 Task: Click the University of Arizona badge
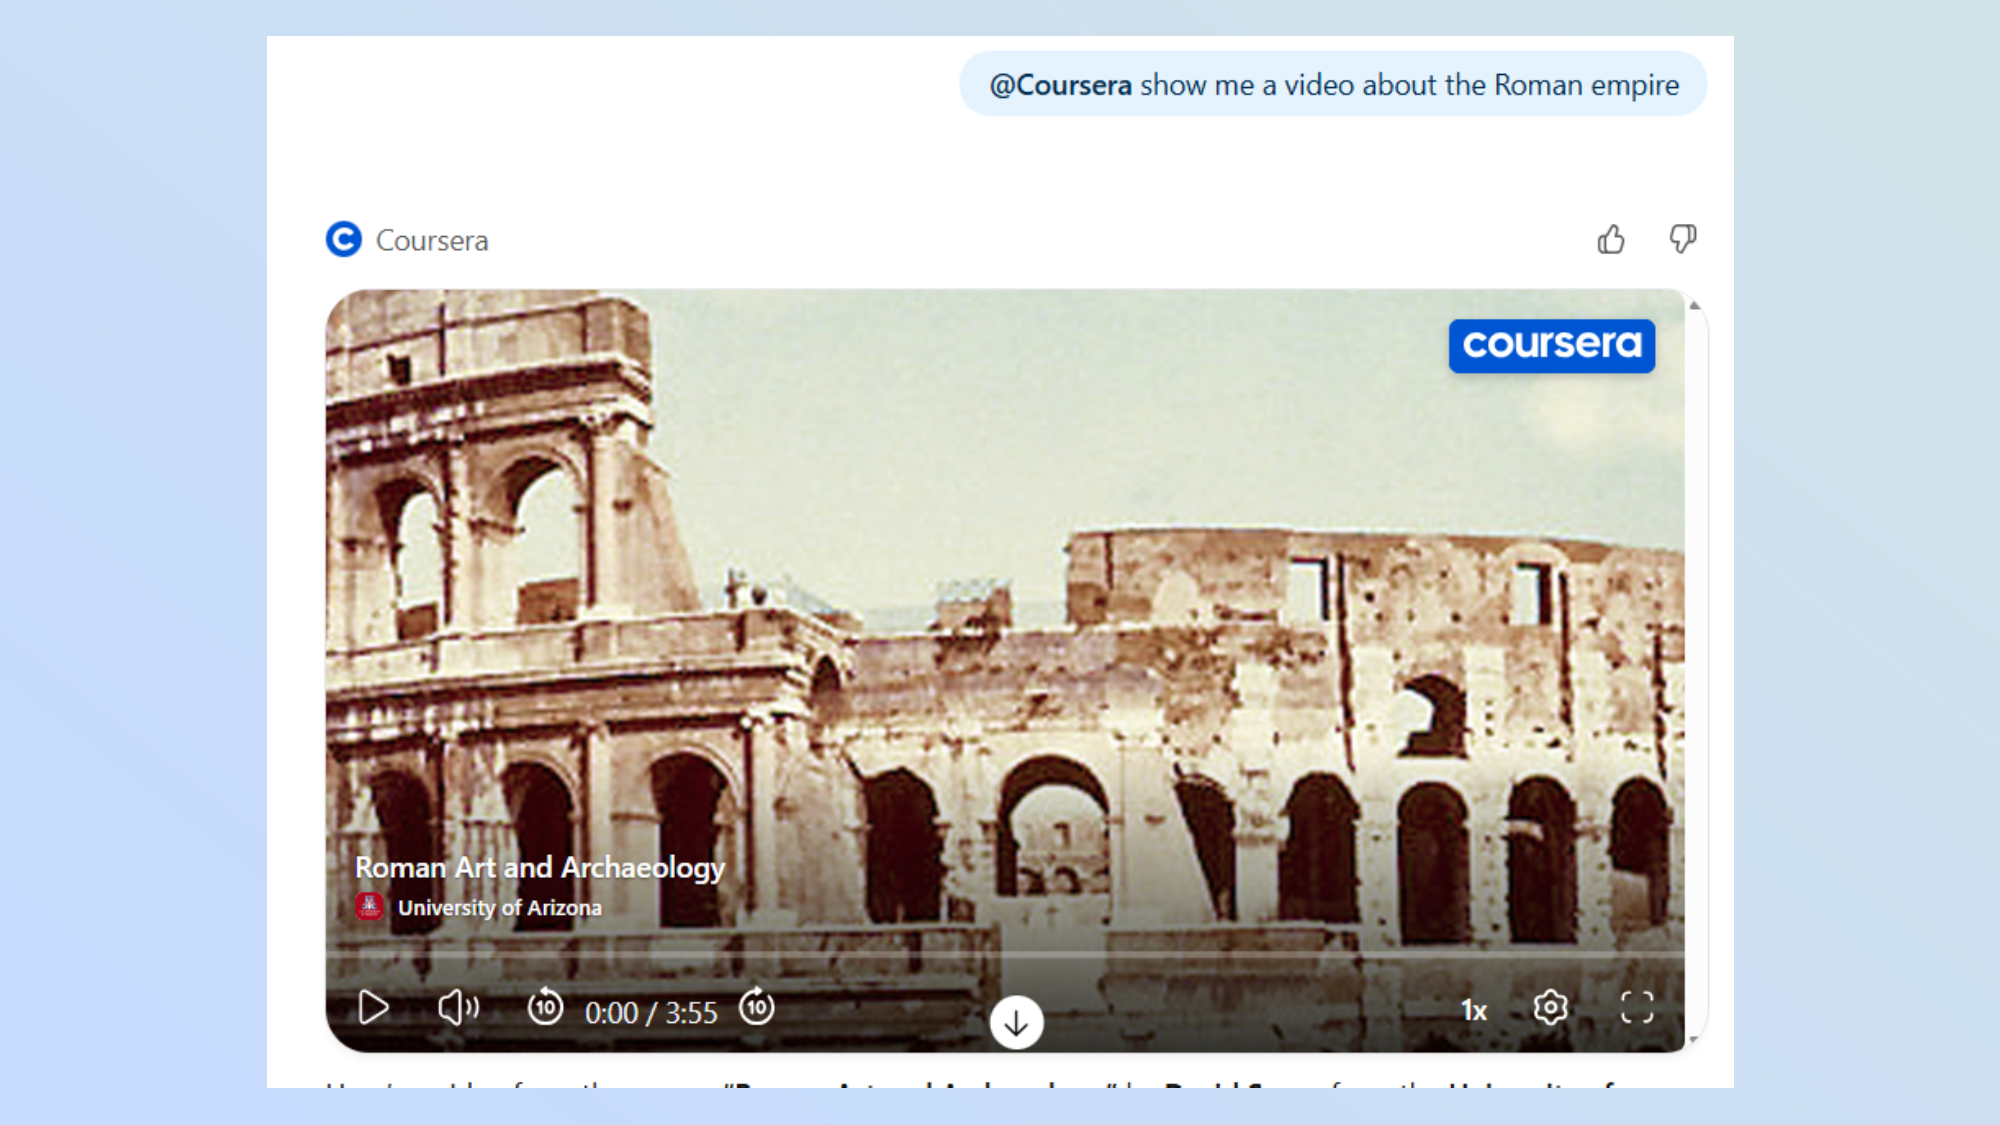tap(371, 907)
